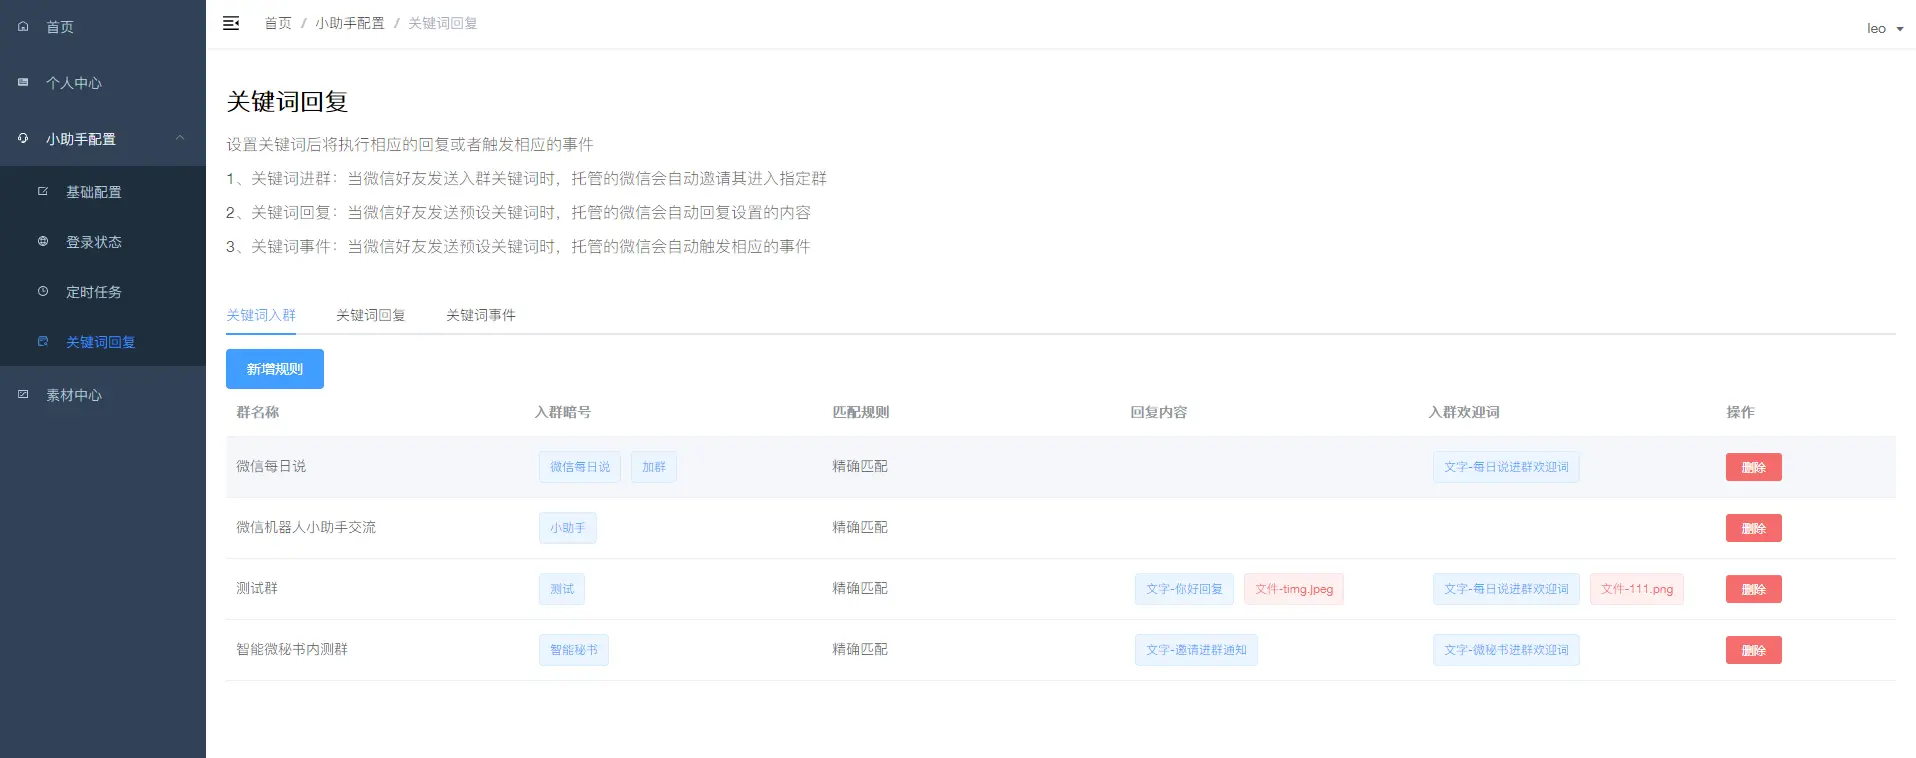The image size is (1916, 758).
Task: Click the page heading 关键词回复
Action: tap(287, 101)
